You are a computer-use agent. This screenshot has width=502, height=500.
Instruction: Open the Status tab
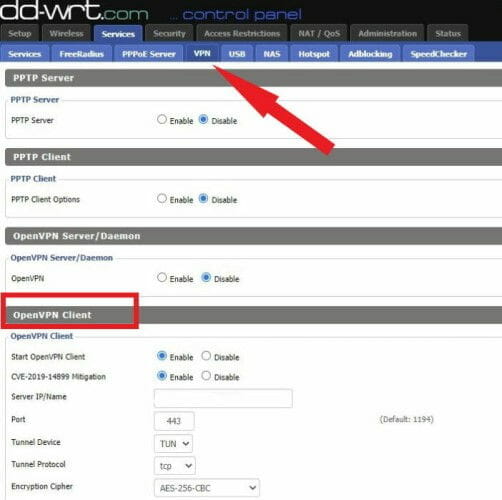pos(448,33)
